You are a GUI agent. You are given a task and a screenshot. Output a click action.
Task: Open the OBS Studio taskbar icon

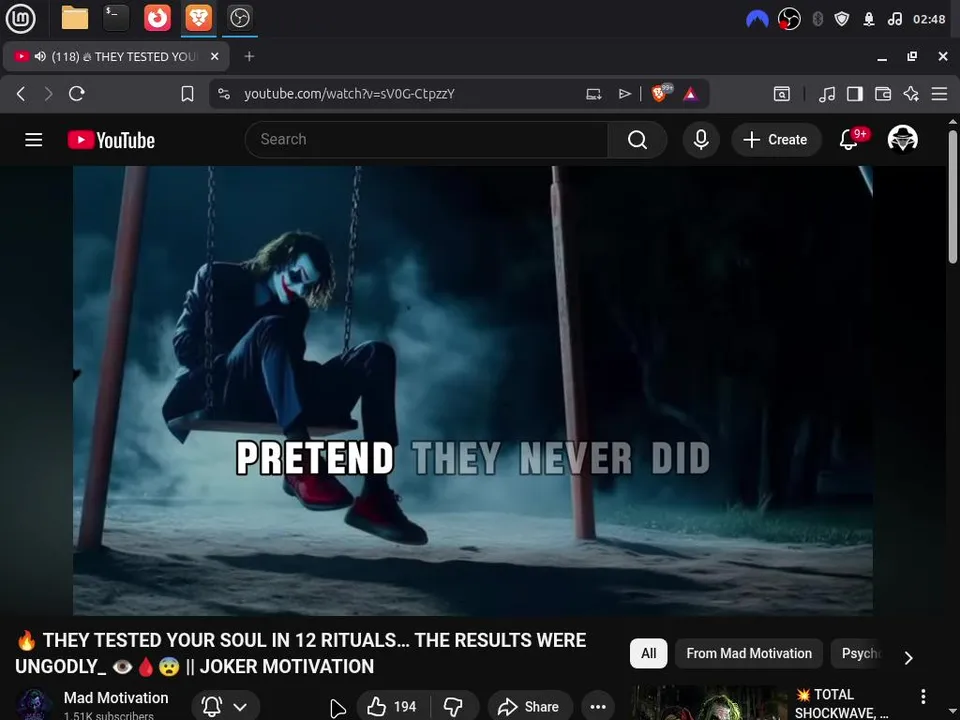click(239, 18)
